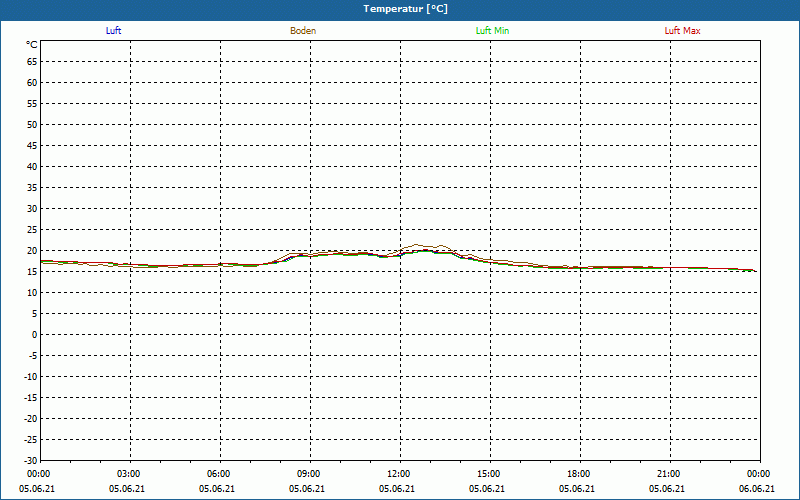Click the -20 y-axis label

coord(31,419)
